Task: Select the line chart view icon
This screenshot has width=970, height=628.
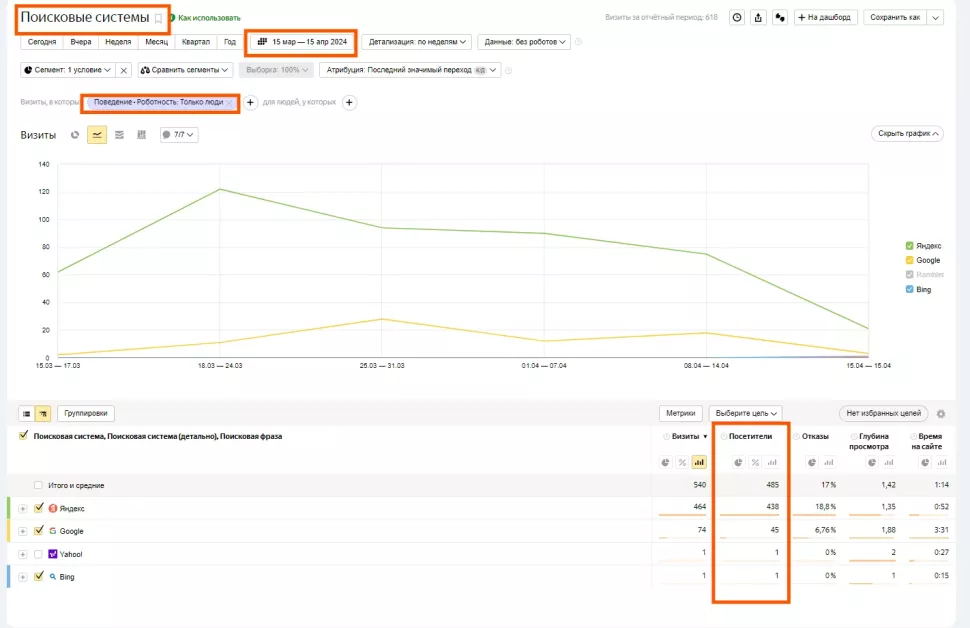Action: [x=97, y=135]
